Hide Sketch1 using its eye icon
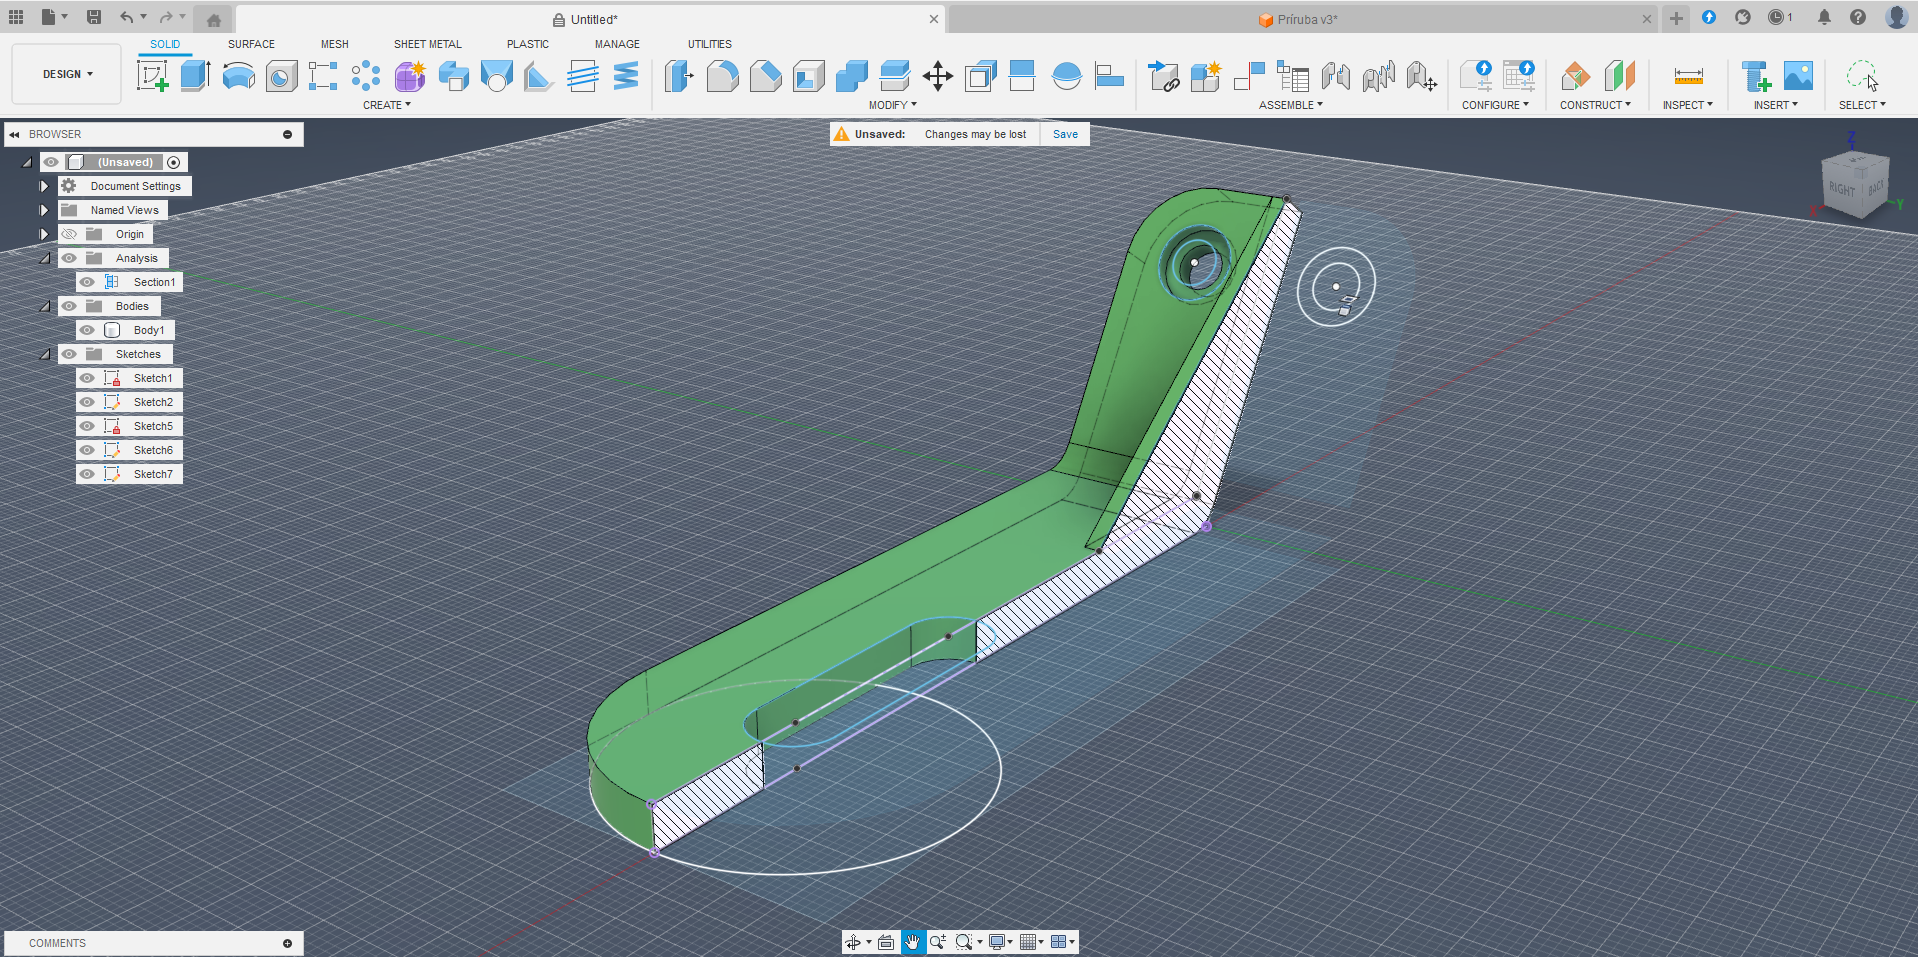Screen dimensions: 1918x957 tap(88, 378)
